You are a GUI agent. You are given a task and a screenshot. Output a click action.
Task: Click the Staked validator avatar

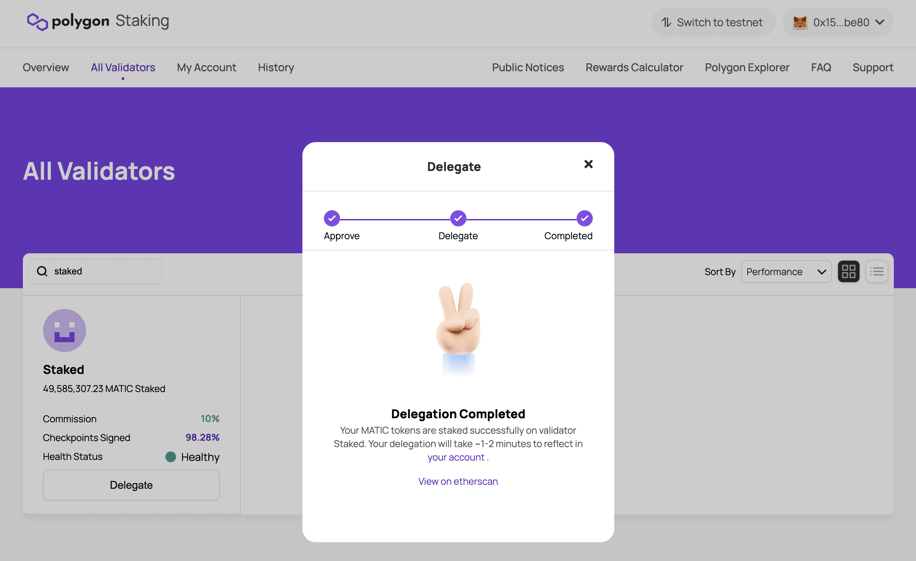[x=64, y=330]
